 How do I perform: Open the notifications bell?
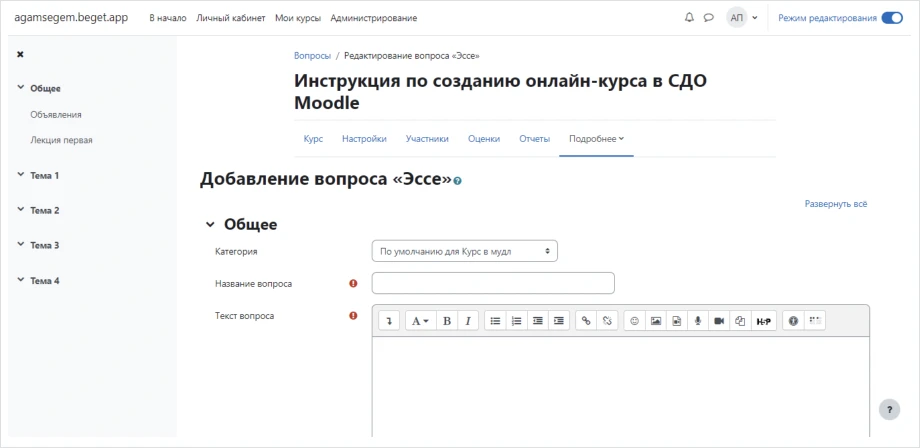pos(689,18)
